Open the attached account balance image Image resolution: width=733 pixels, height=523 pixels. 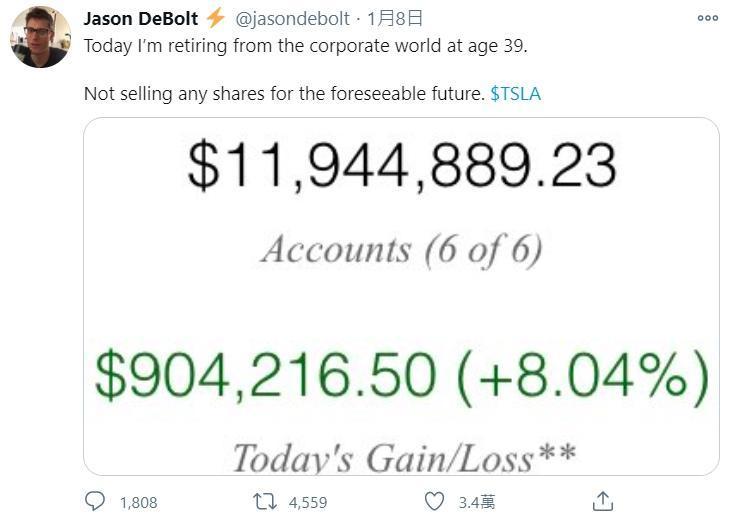point(401,296)
